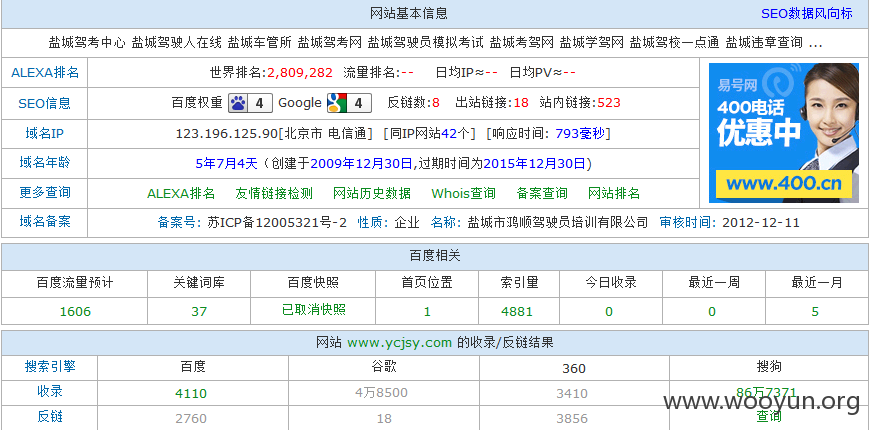Click keyword library value 37
Screen dimensions: 869x430
tap(199, 311)
